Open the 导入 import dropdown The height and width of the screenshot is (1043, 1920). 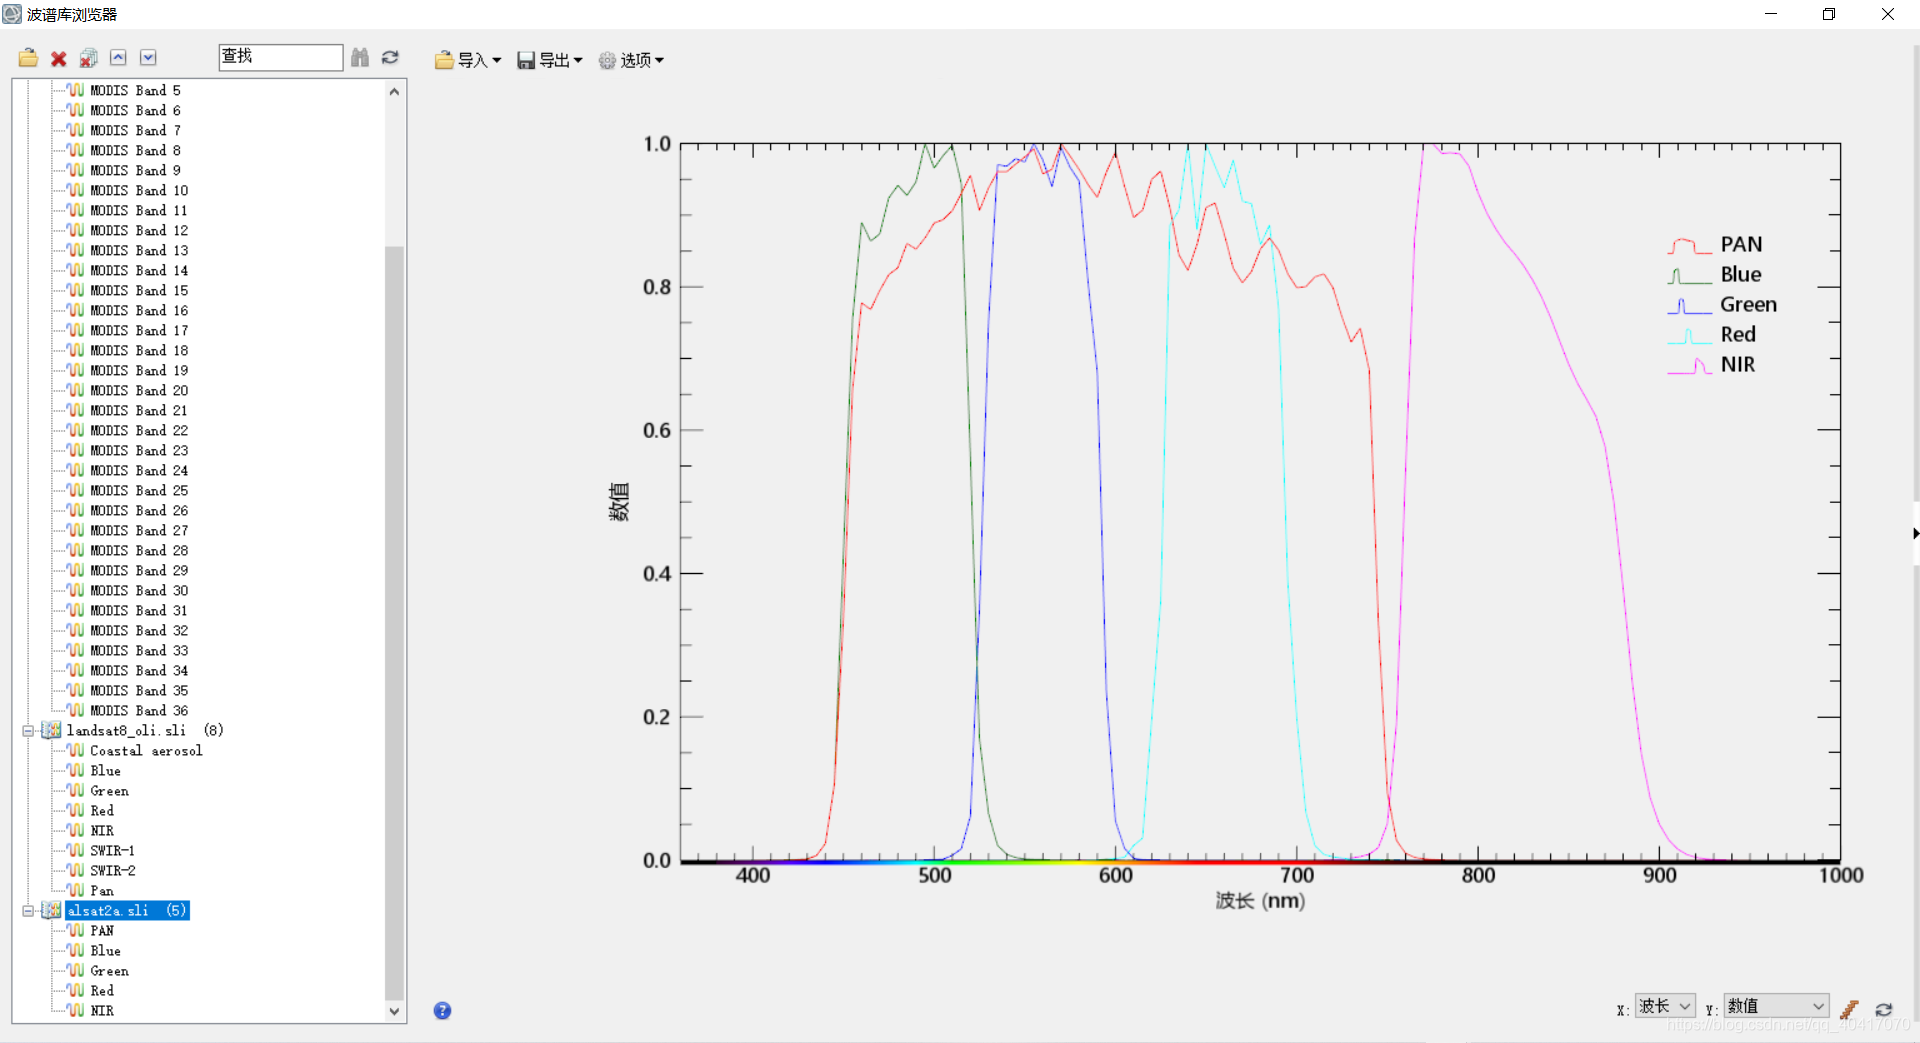pos(468,60)
